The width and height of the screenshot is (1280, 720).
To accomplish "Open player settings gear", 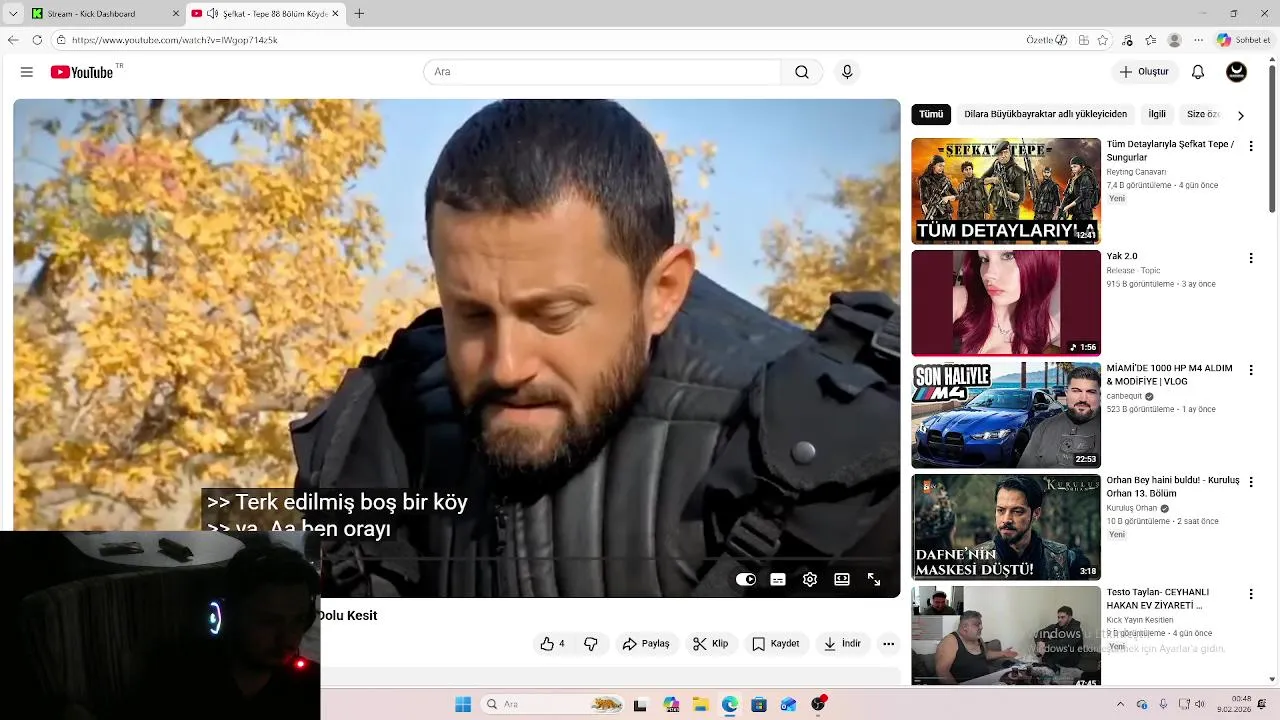I will [810, 579].
